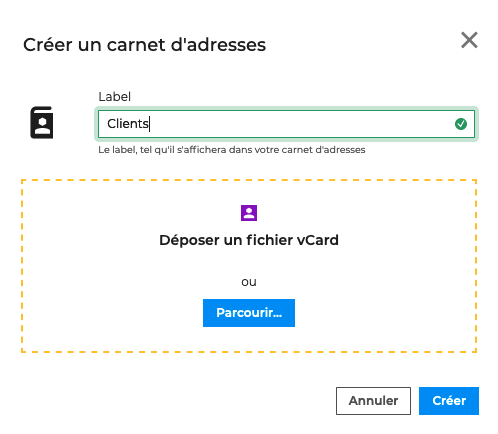The image size is (498, 434).
Task: Click the X icon at dialog corner
Action: point(469,40)
